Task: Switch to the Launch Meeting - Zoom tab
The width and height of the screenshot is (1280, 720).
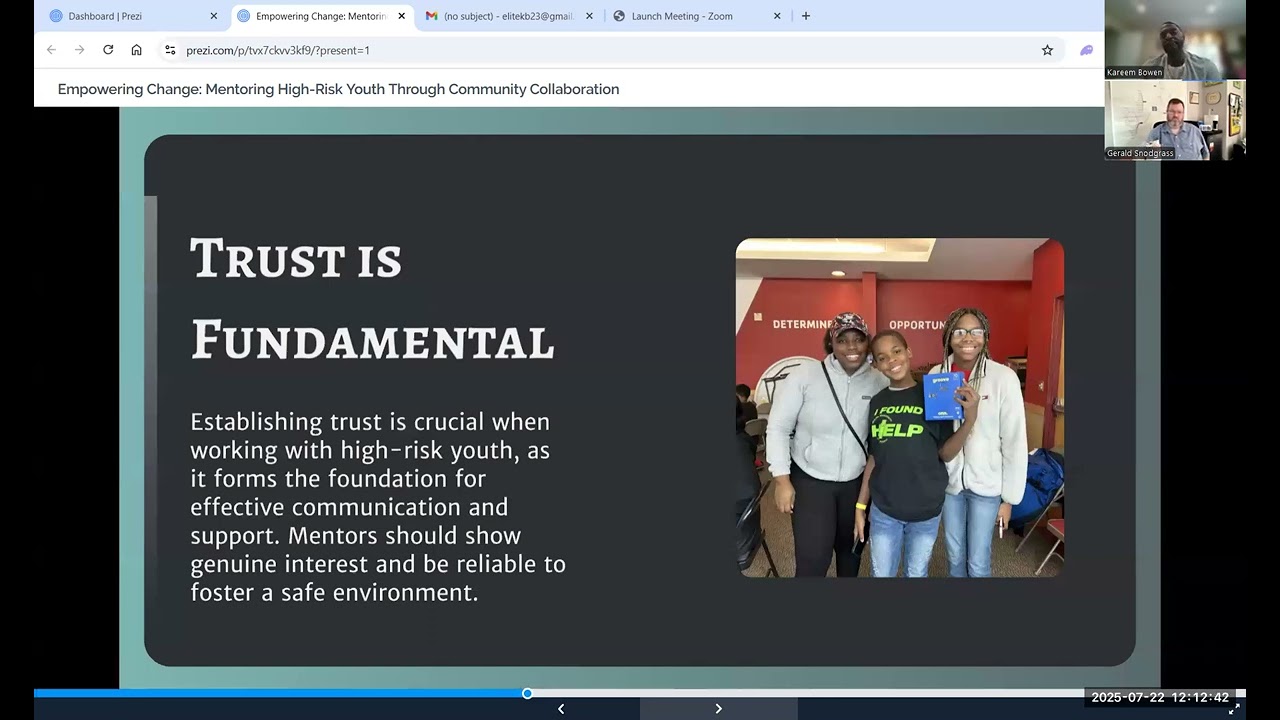Action: [696, 16]
